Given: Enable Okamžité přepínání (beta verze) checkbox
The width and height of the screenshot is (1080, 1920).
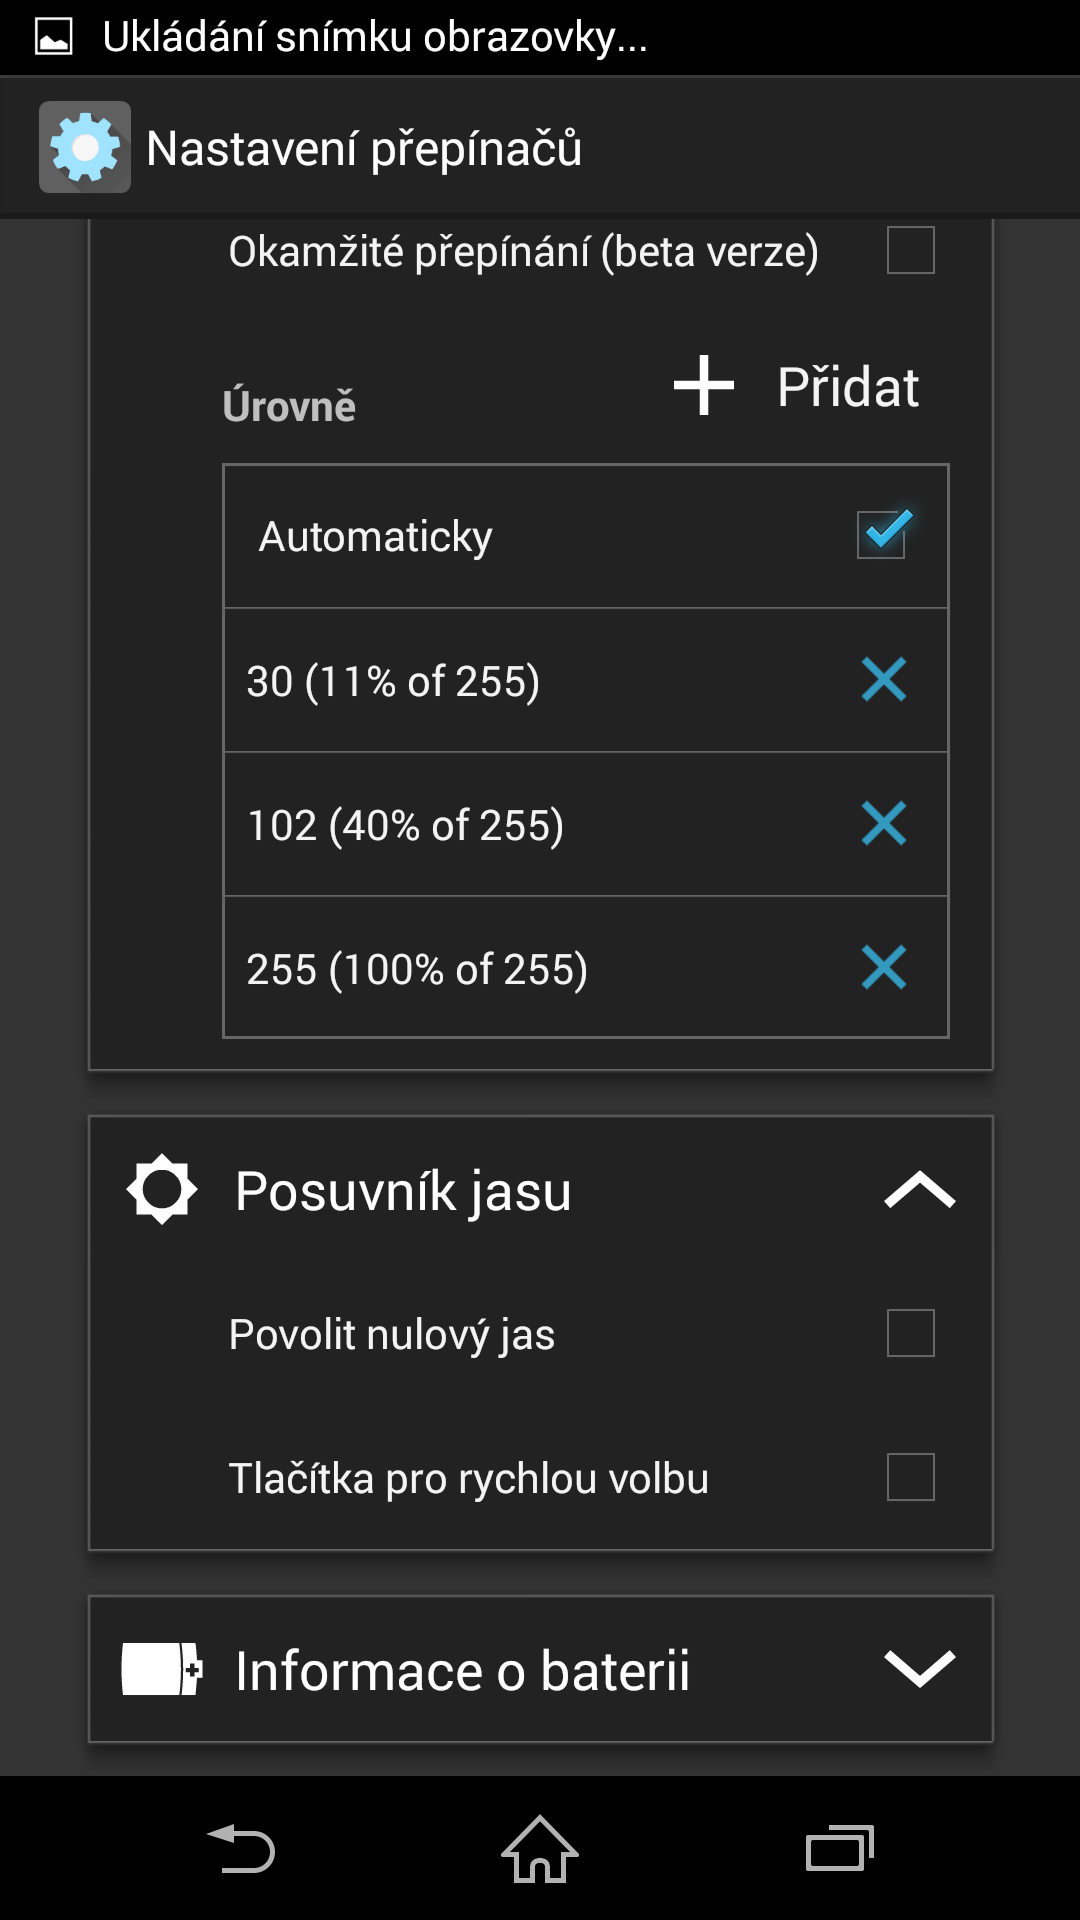Looking at the screenshot, I should point(911,250).
